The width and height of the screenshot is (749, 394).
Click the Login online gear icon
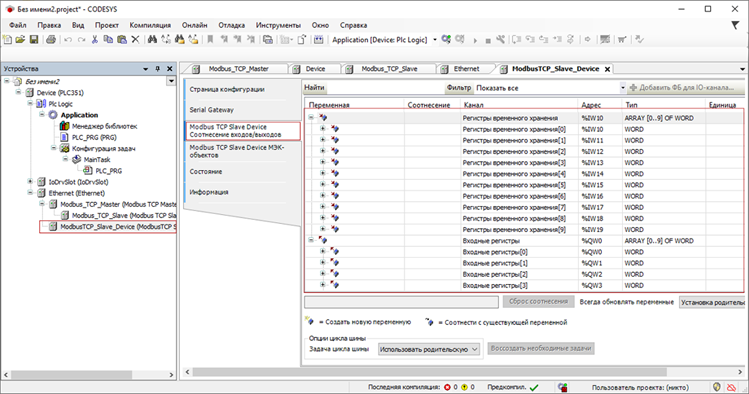446,40
